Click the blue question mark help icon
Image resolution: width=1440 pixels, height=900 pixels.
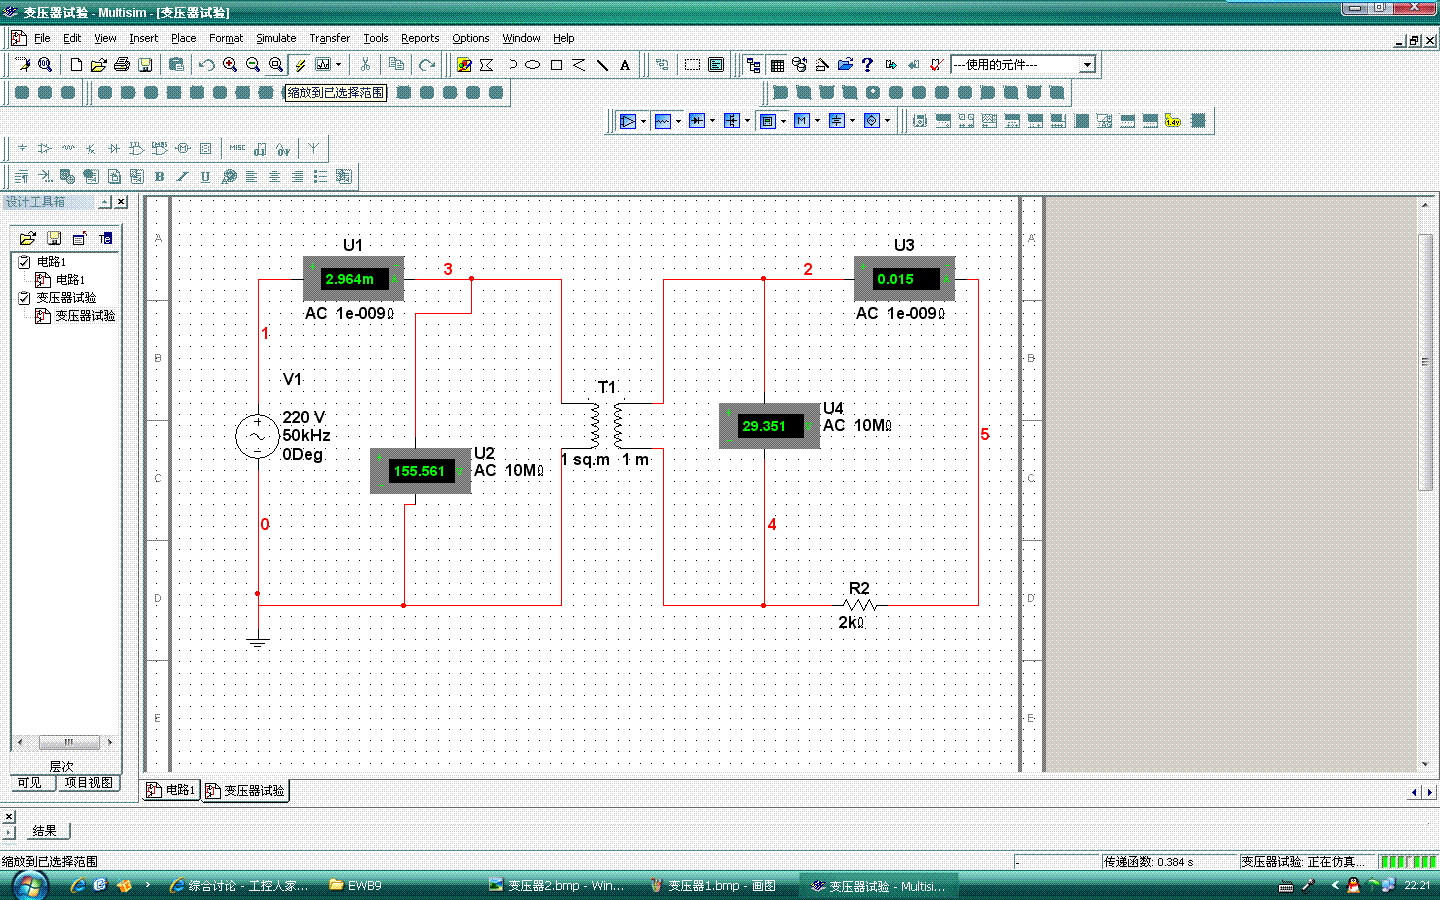click(x=867, y=65)
